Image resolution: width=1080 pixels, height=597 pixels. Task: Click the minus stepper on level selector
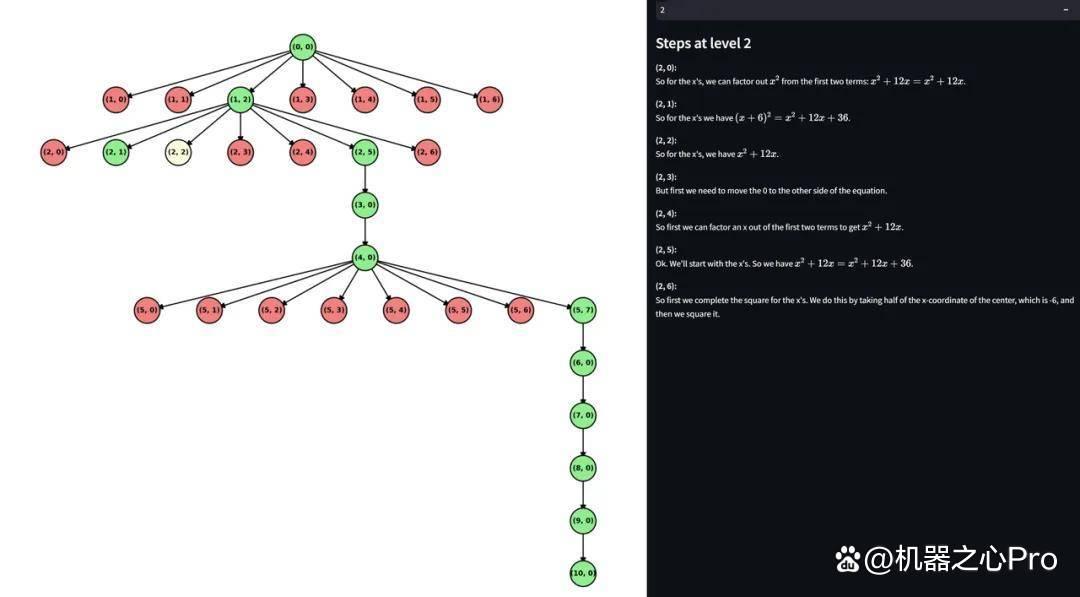click(x=1066, y=10)
